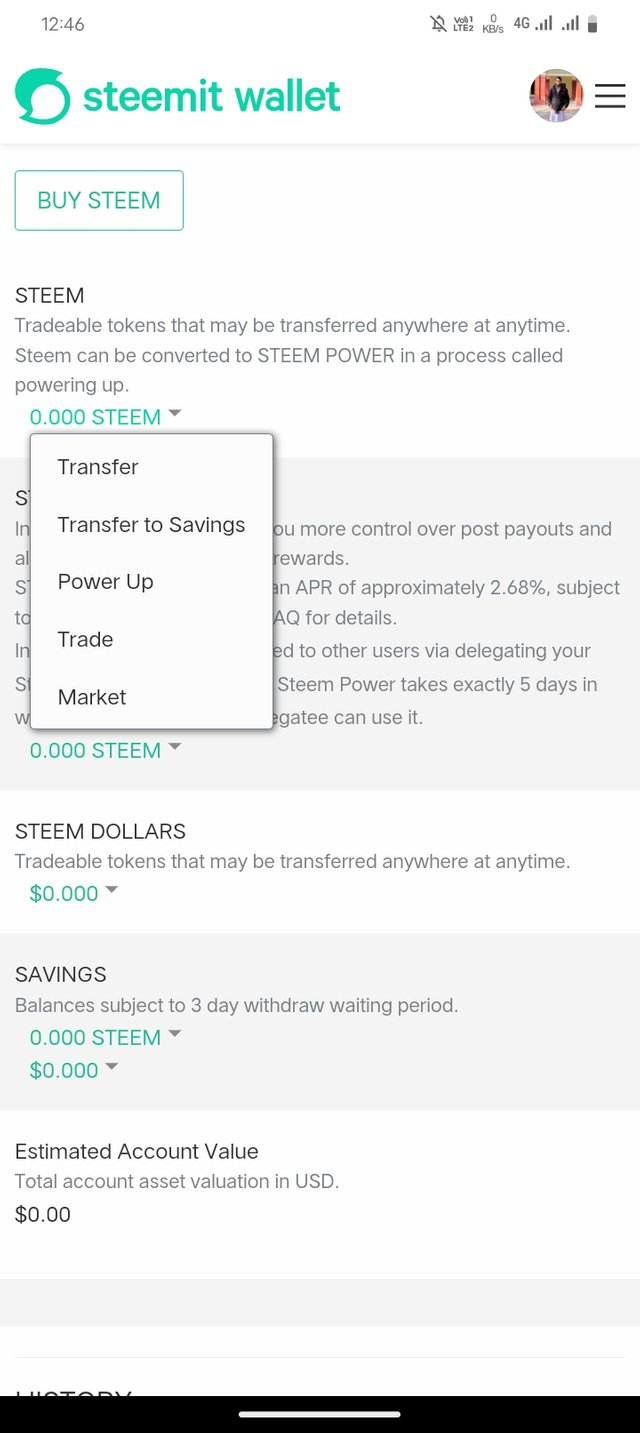
Task: Select Power Up in the menu
Action: pos(105,582)
